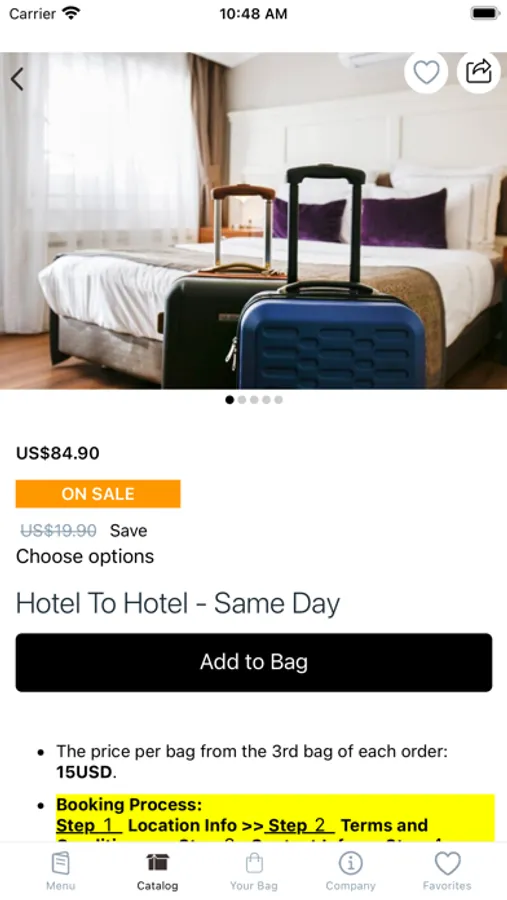The width and height of the screenshot is (507, 900).
Task: Jump to second image carousel dot
Action: (242, 399)
